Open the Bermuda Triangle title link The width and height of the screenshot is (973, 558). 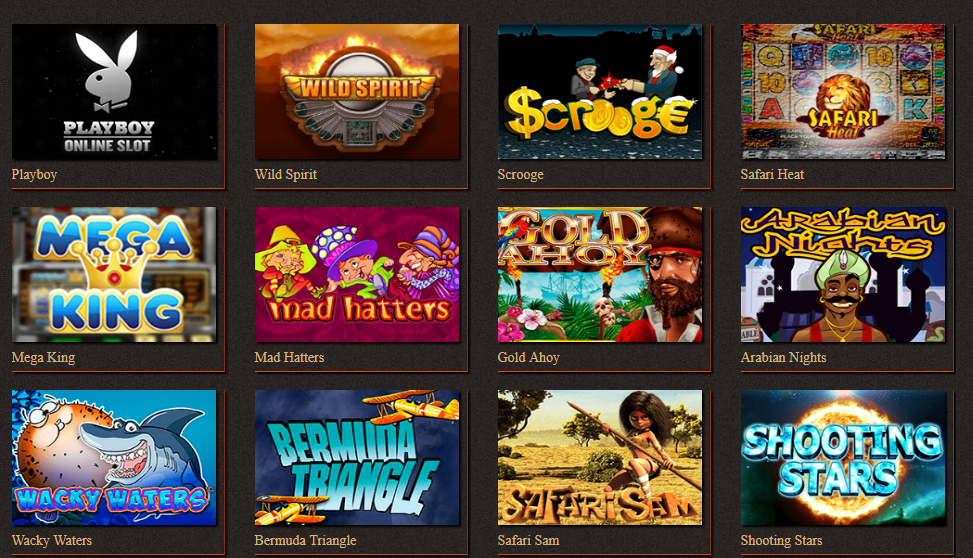(305, 540)
